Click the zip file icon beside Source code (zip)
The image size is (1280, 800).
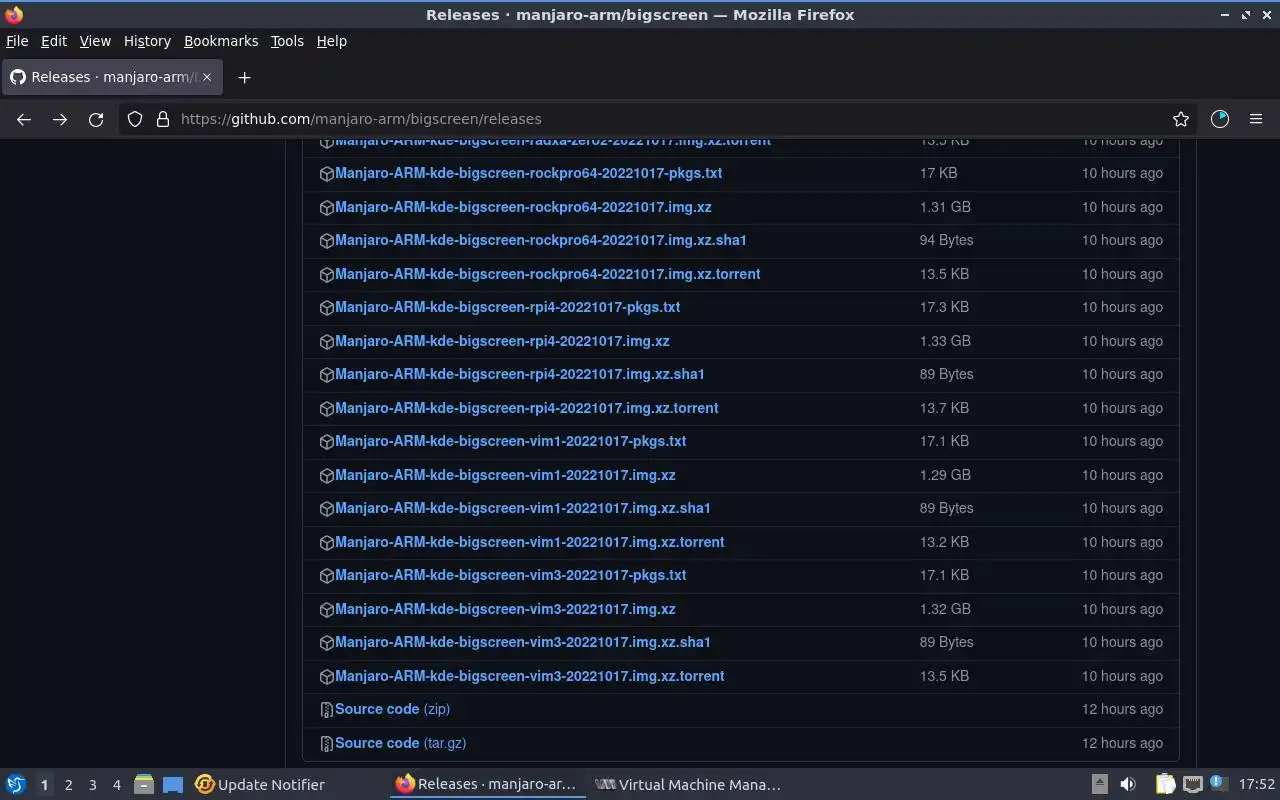(326, 710)
